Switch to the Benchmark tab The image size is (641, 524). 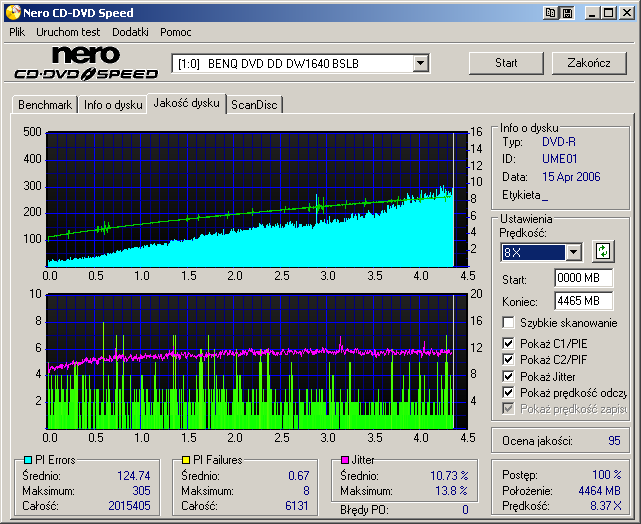pos(45,105)
